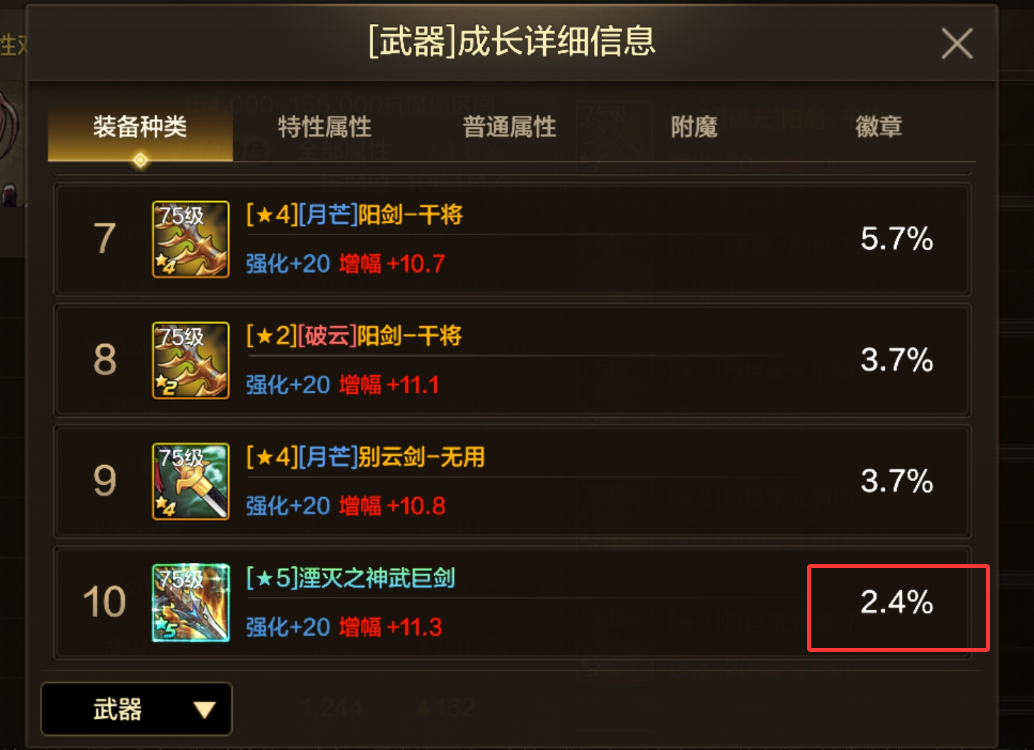
Task: Close the 武器成长详细信息 dialog
Action: click(x=957, y=44)
